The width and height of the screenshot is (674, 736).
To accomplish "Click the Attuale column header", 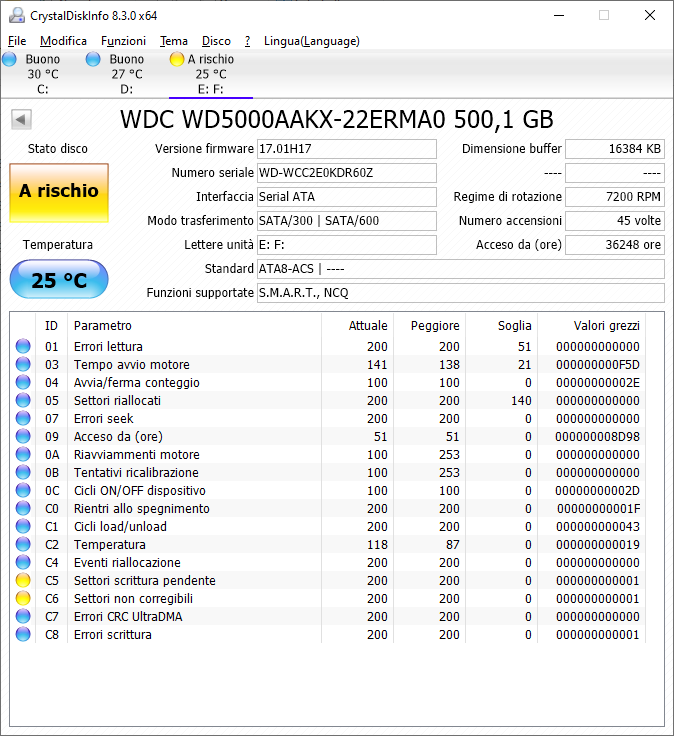I will click(358, 325).
